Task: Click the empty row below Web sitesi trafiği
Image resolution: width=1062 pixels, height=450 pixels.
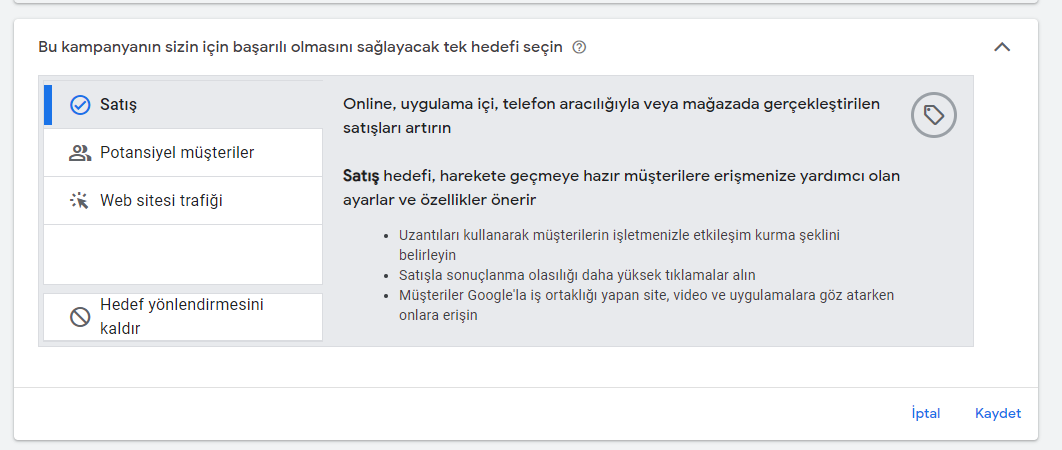Action: pyautogui.click(x=183, y=254)
